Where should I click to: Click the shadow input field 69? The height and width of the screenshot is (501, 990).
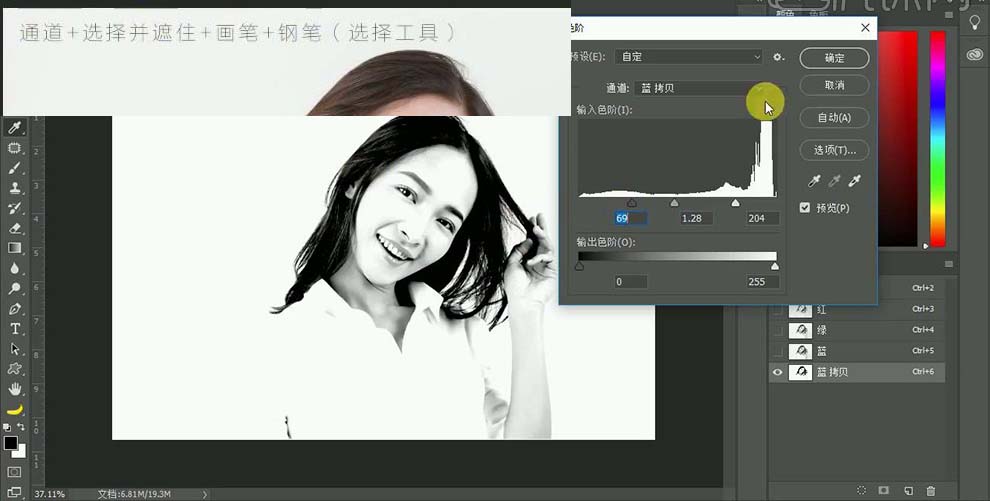click(630, 218)
